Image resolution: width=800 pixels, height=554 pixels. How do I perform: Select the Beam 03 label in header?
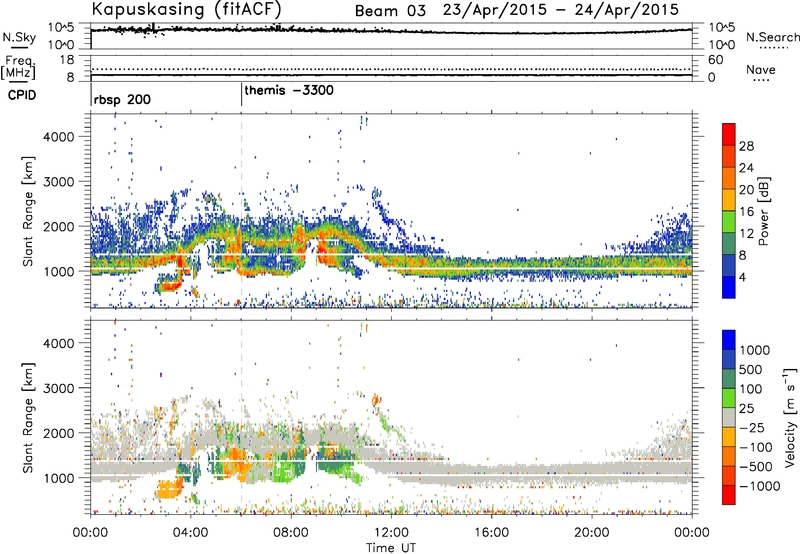[390, 11]
